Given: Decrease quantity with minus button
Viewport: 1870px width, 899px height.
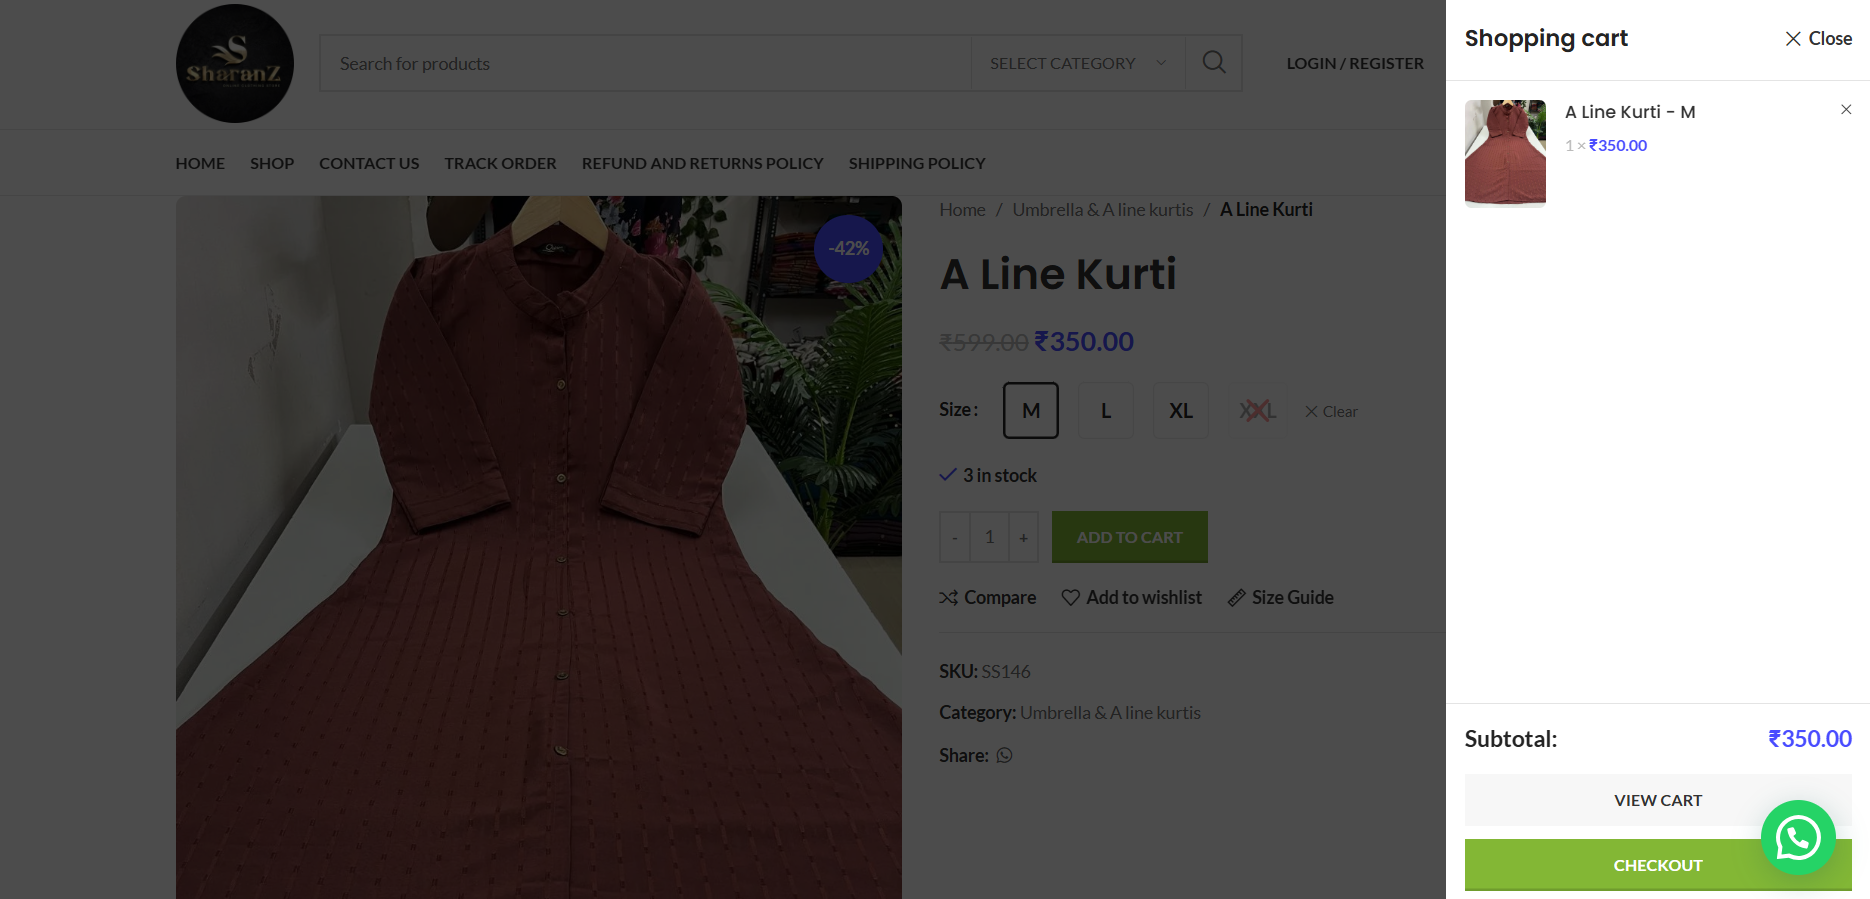Looking at the screenshot, I should point(955,538).
